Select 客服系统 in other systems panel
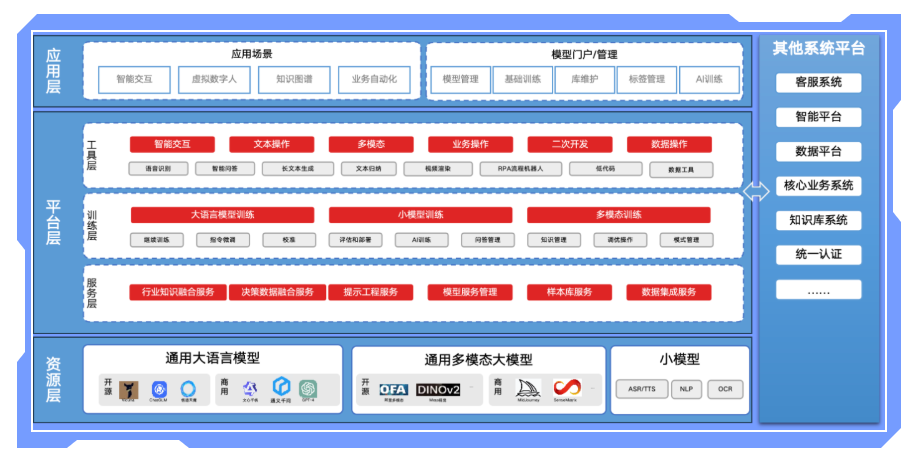Image resolution: width=920 pixels, height=460 pixels. (818, 82)
